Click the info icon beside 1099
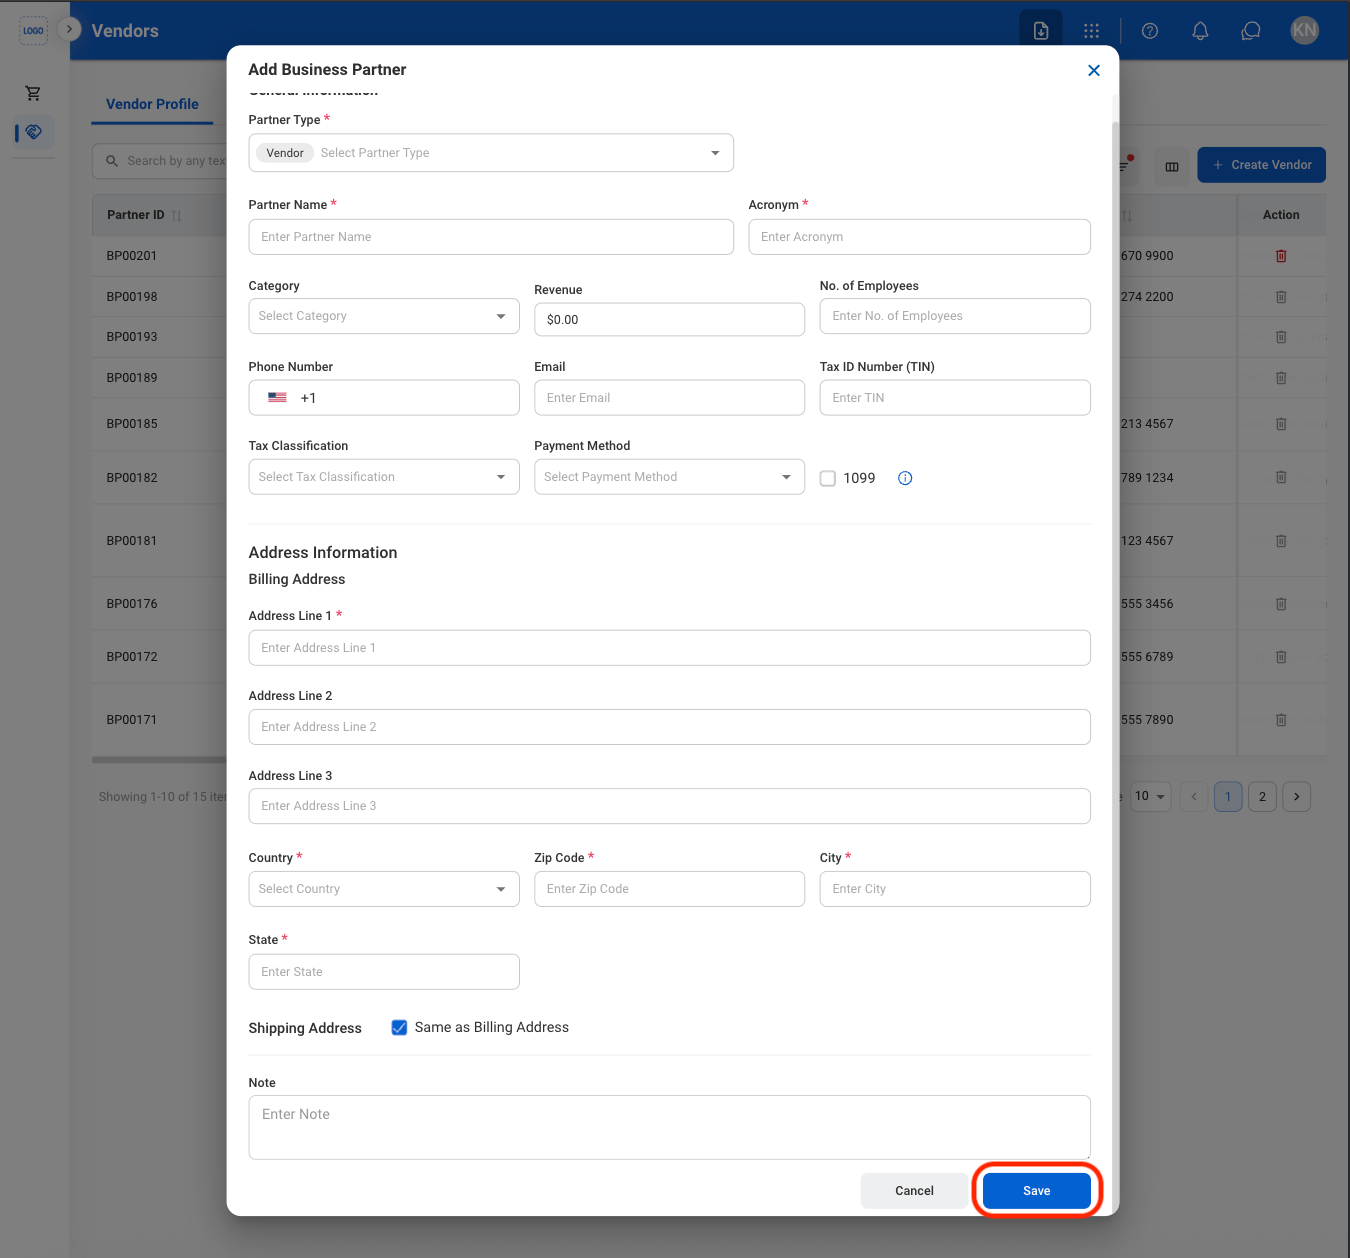This screenshot has height=1258, width=1350. point(905,478)
